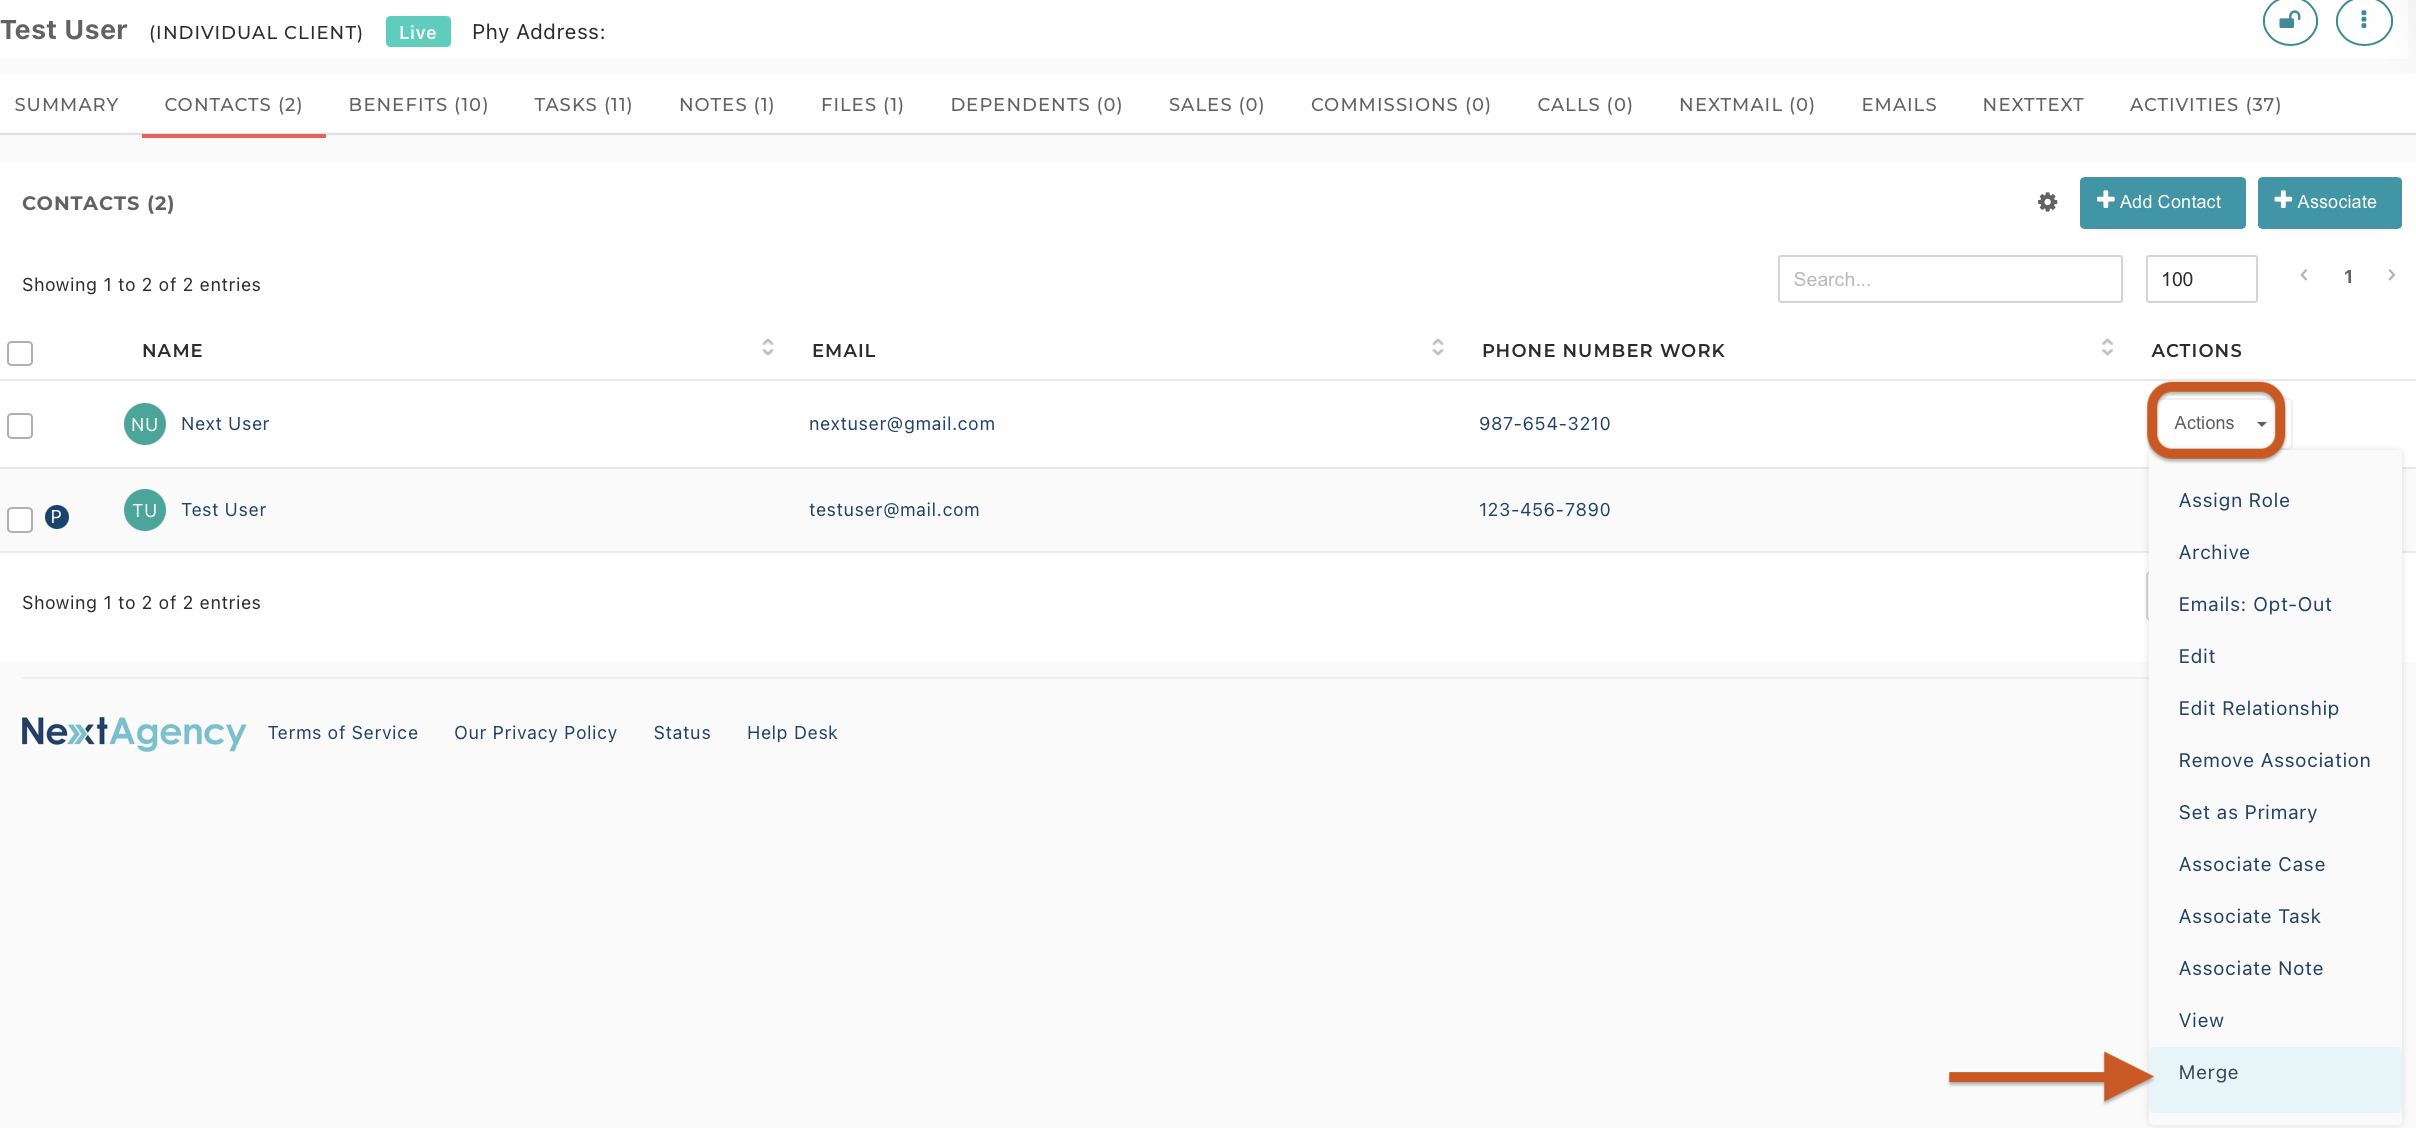Click the NU avatar for Next User
The image size is (2416, 1128).
[144, 424]
